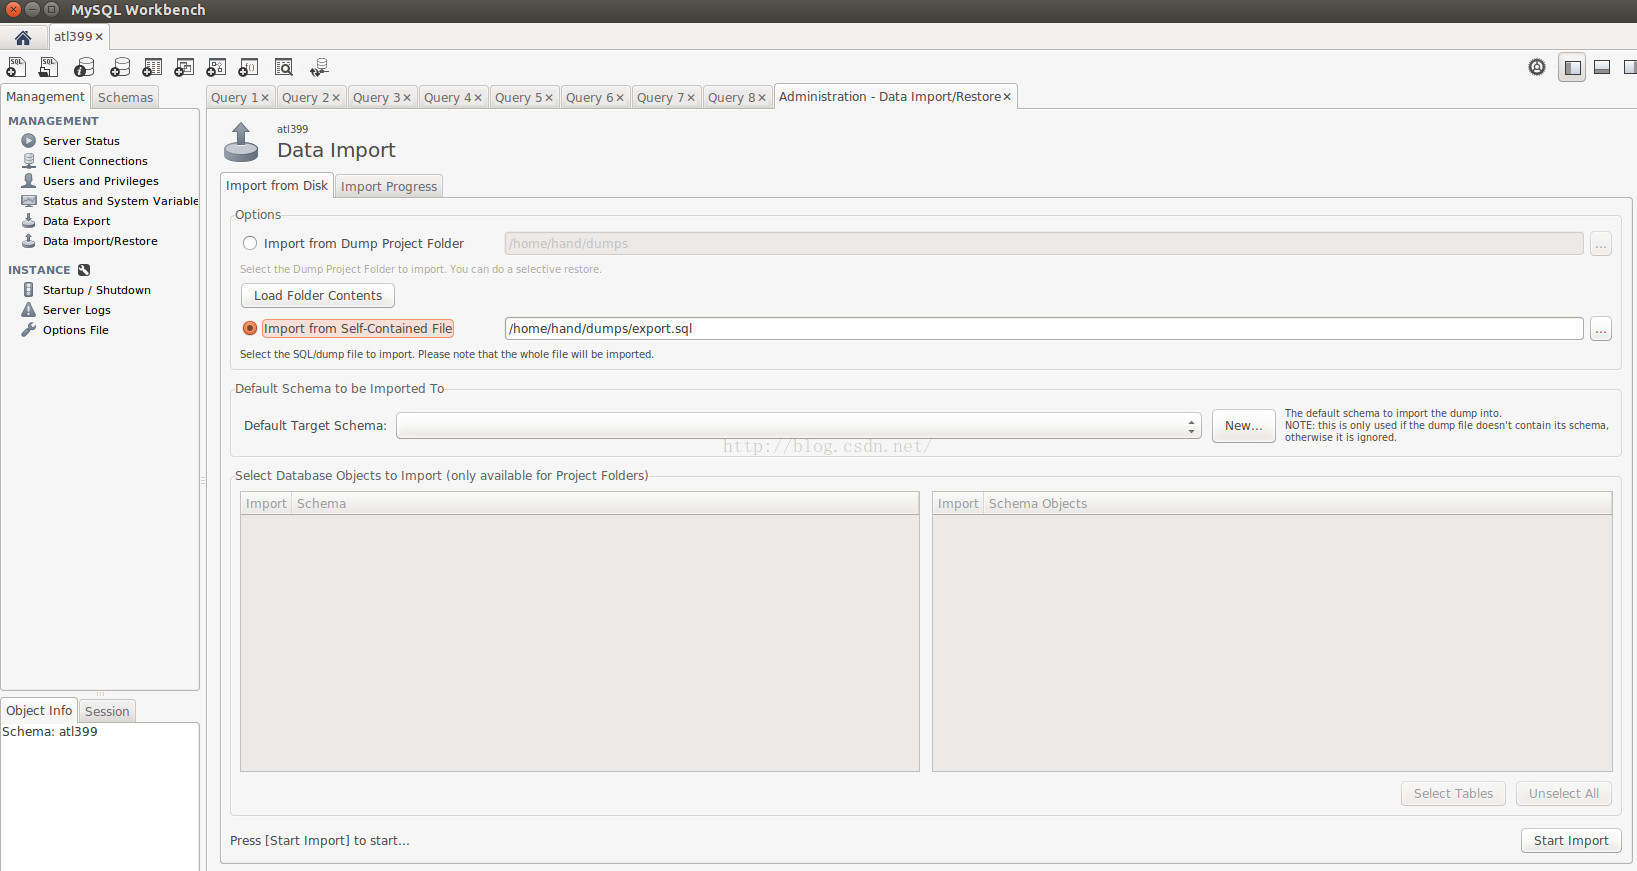Open Users and Privileges

pos(100,181)
